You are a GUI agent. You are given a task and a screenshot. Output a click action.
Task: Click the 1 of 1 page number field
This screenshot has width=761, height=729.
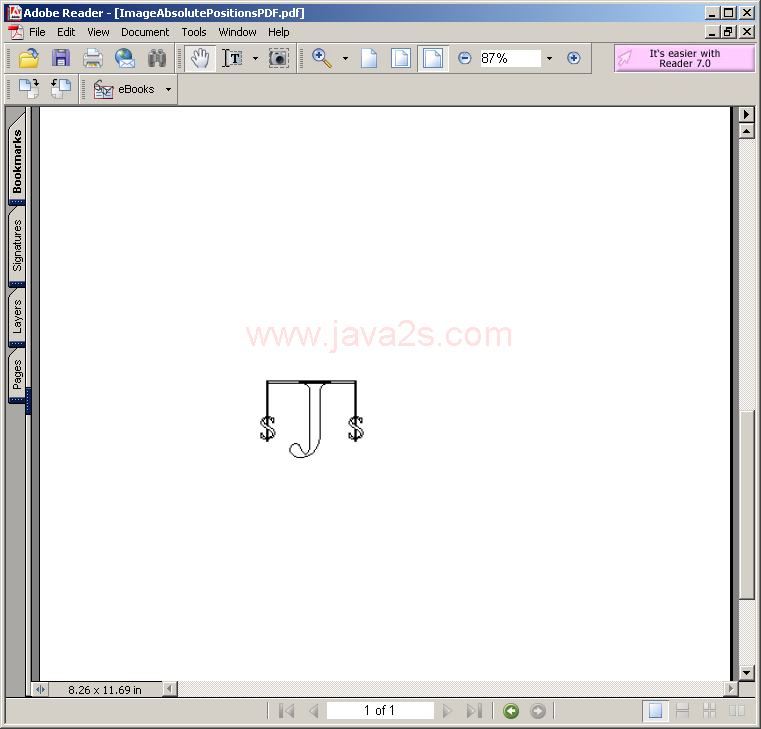coord(380,711)
